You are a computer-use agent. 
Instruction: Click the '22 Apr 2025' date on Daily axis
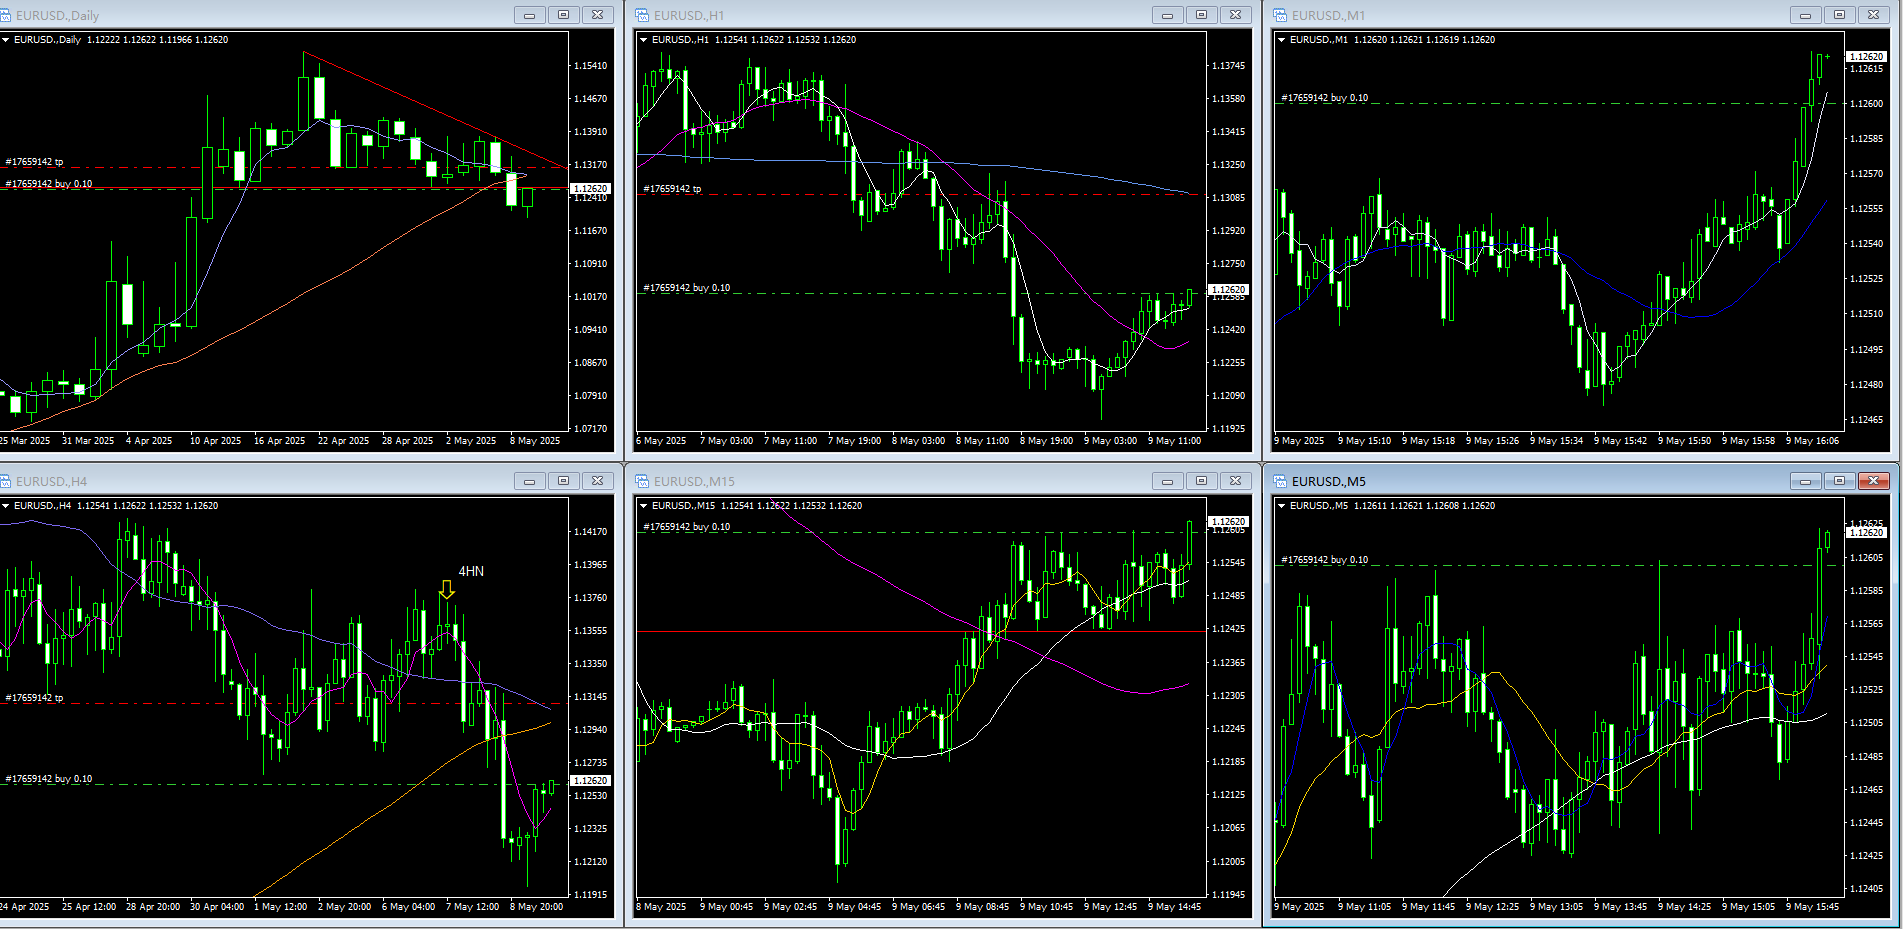[x=343, y=441]
